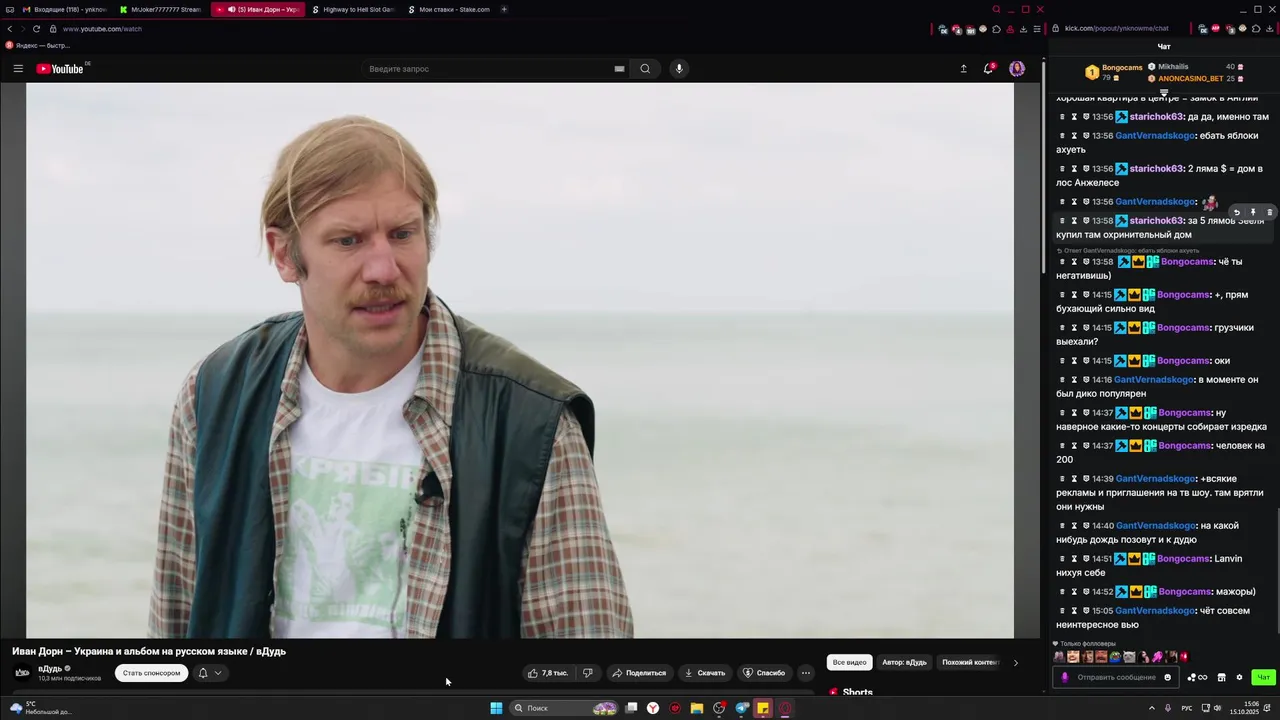
Task: Click the reply arrow on hovered message
Action: (1236, 212)
